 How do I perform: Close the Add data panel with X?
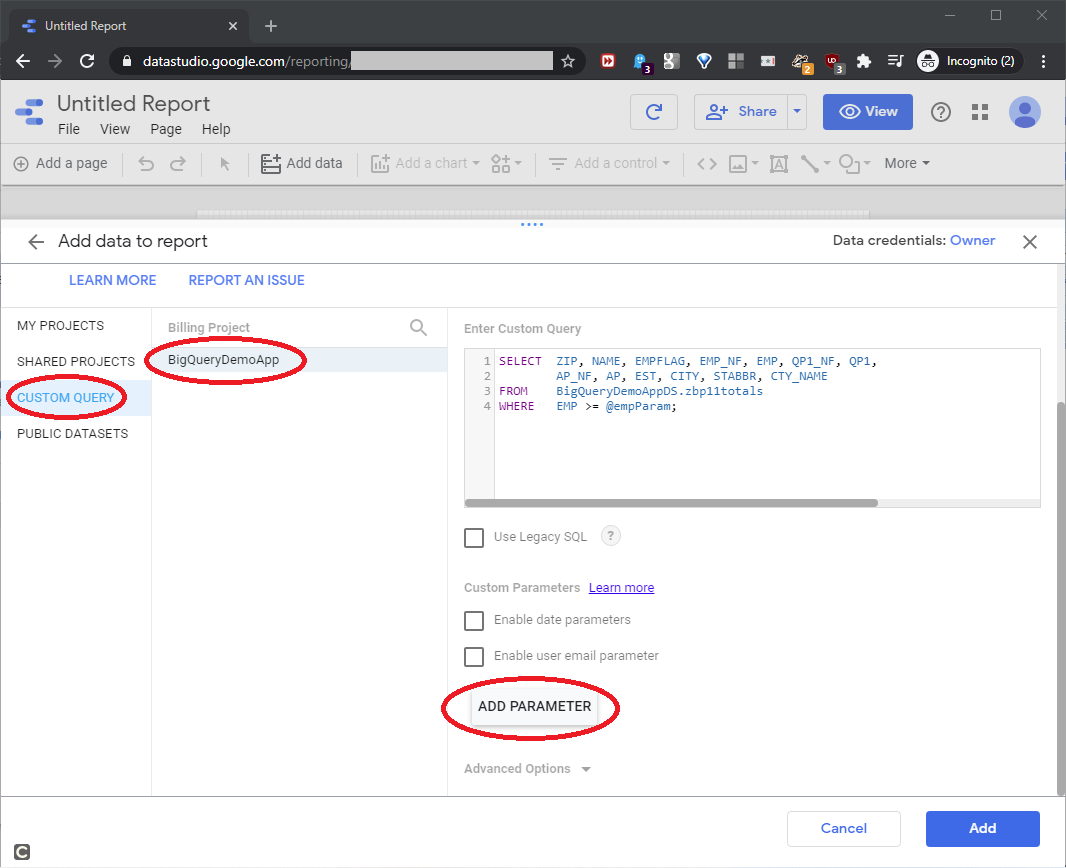pos(1030,241)
